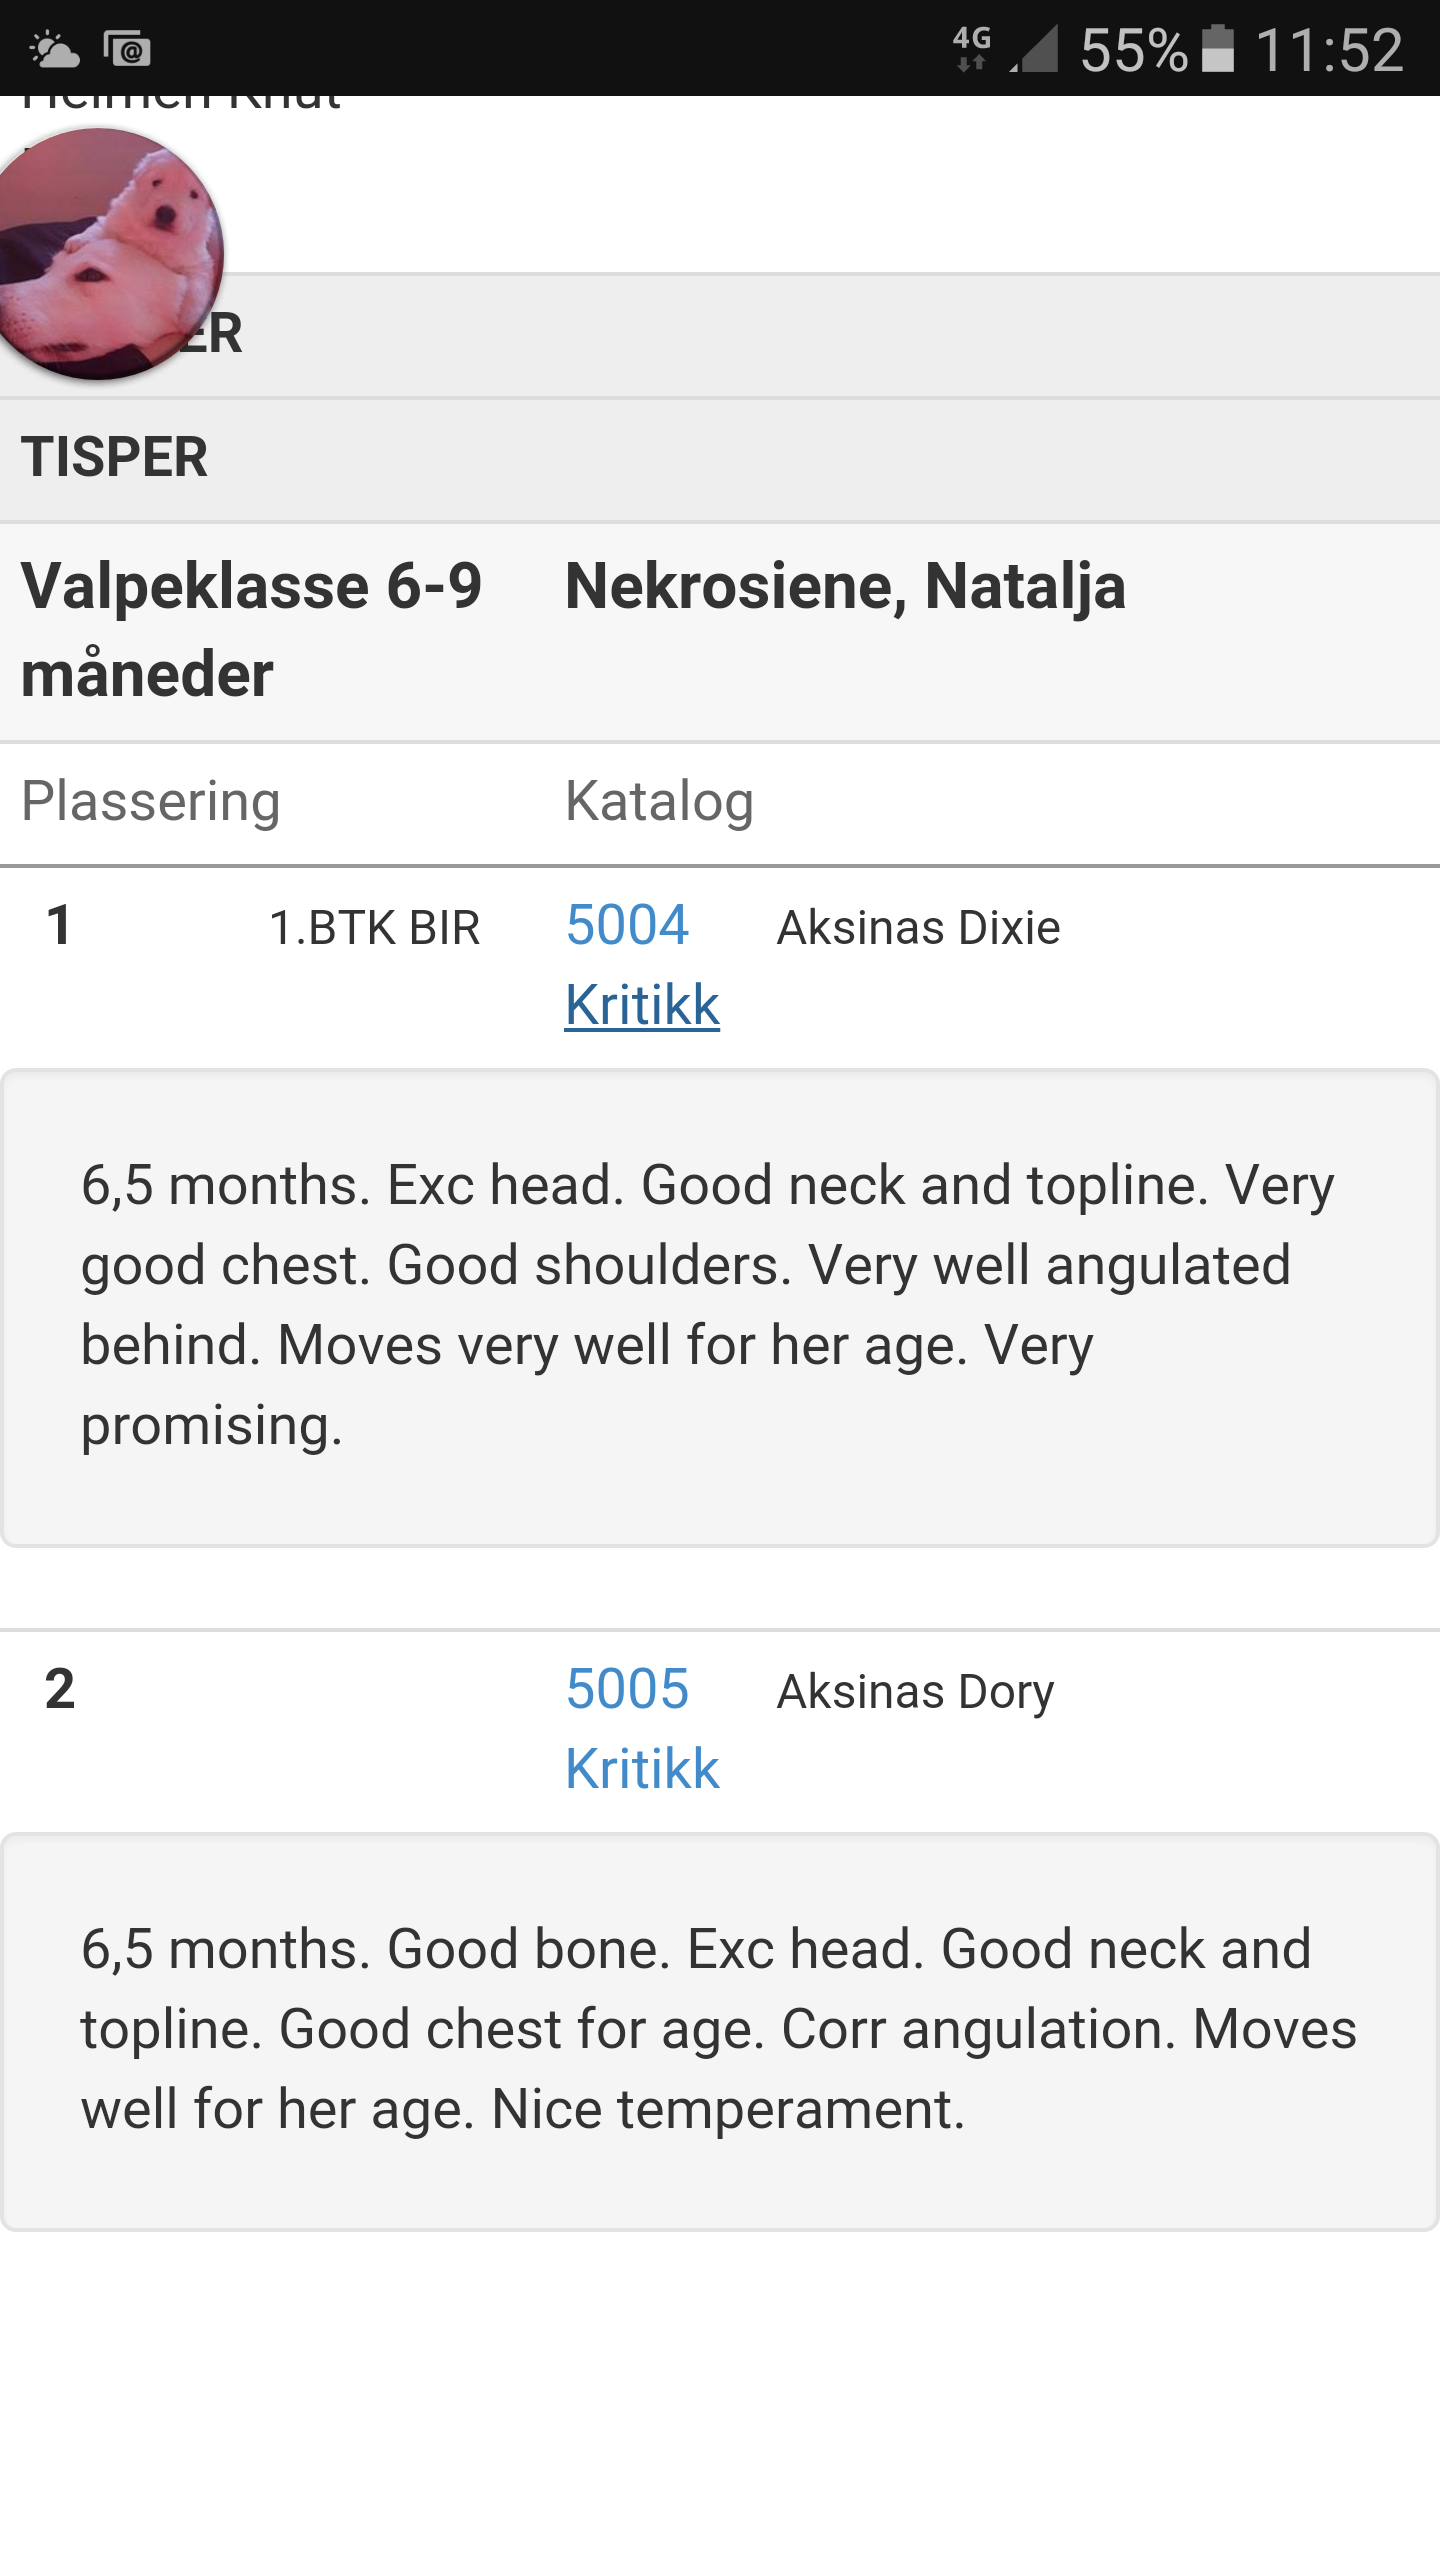1440x2560 pixels.
Task: Tap the signal strength icon
Action: tap(1034, 49)
